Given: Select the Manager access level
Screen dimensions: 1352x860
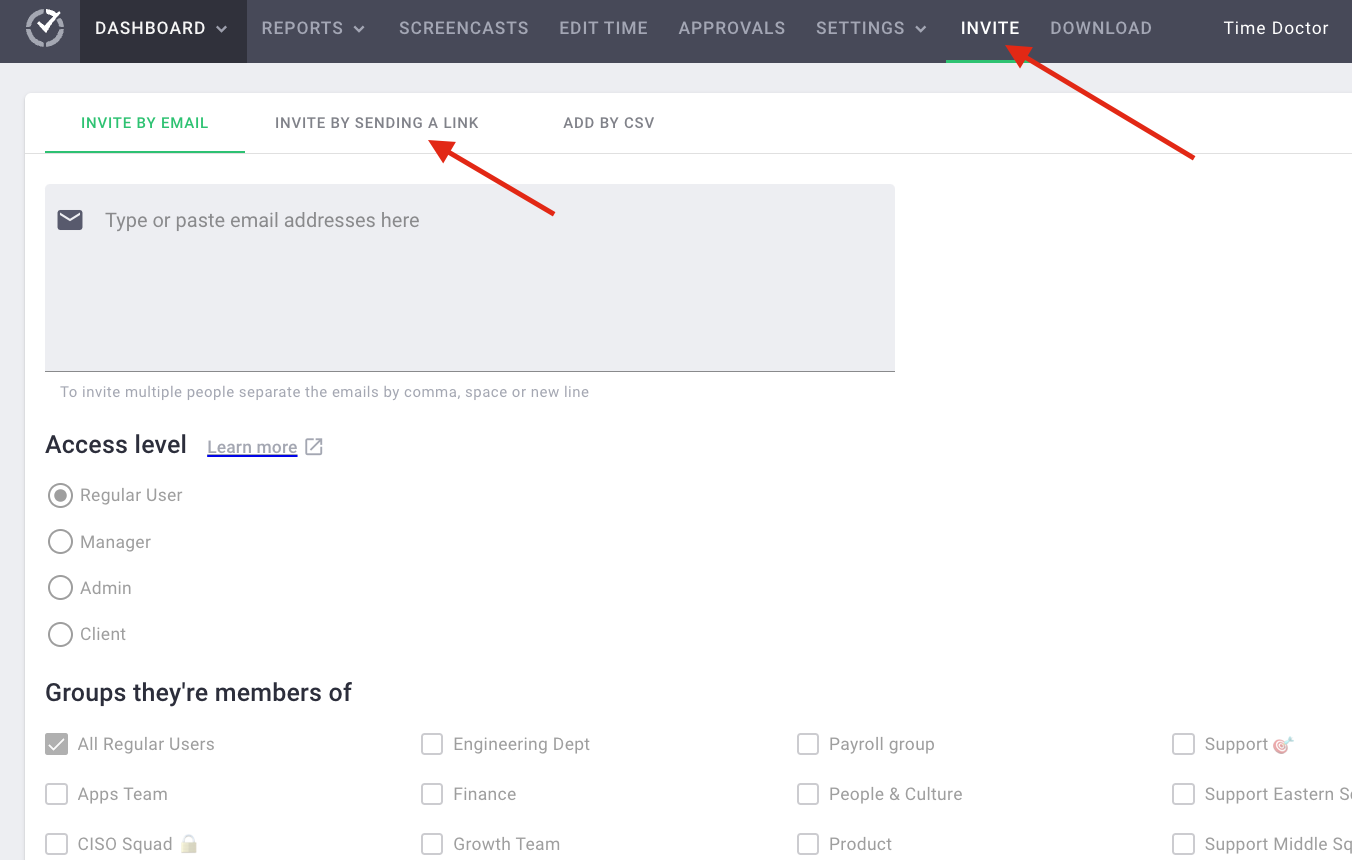Looking at the screenshot, I should tap(60, 541).
